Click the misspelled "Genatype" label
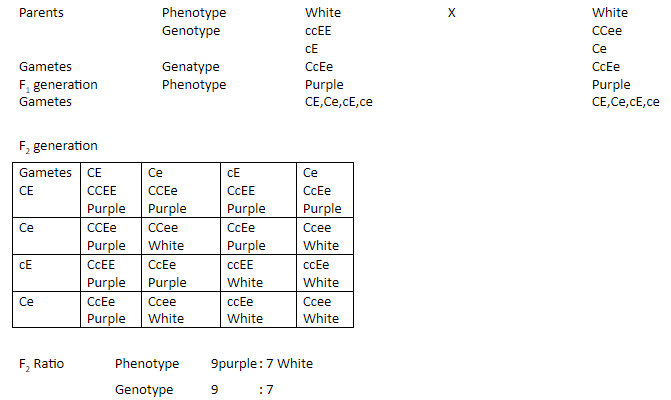Image resolution: width=671 pixels, height=400 pixels. tap(191, 67)
